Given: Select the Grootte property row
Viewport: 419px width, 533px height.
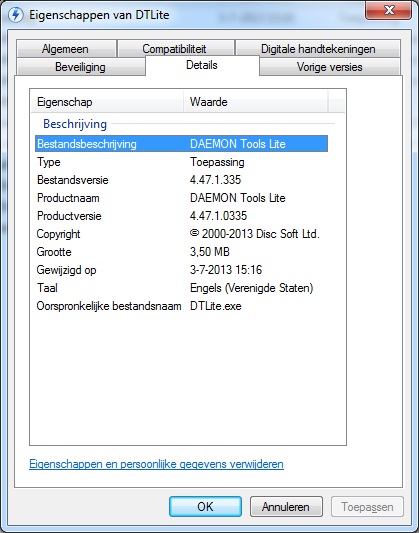Looking at the screenshot, I should pos(181,252).
